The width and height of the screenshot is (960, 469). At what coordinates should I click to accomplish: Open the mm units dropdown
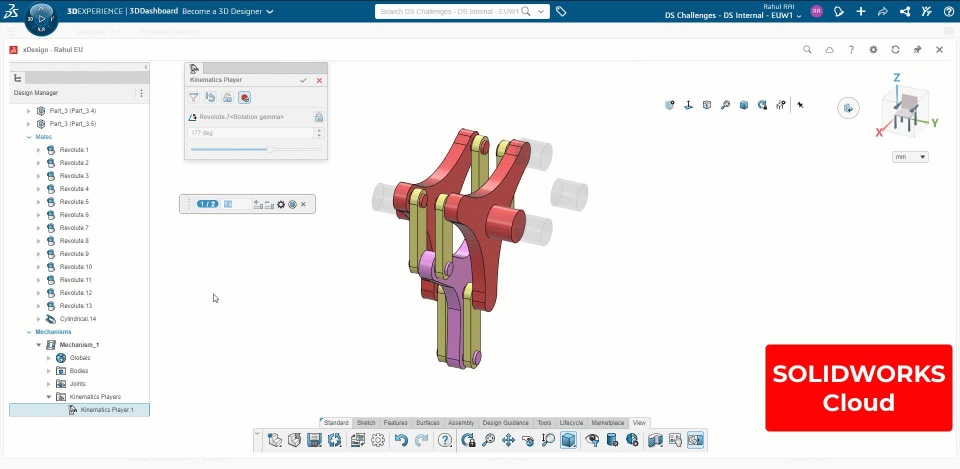tap(910, 157)
